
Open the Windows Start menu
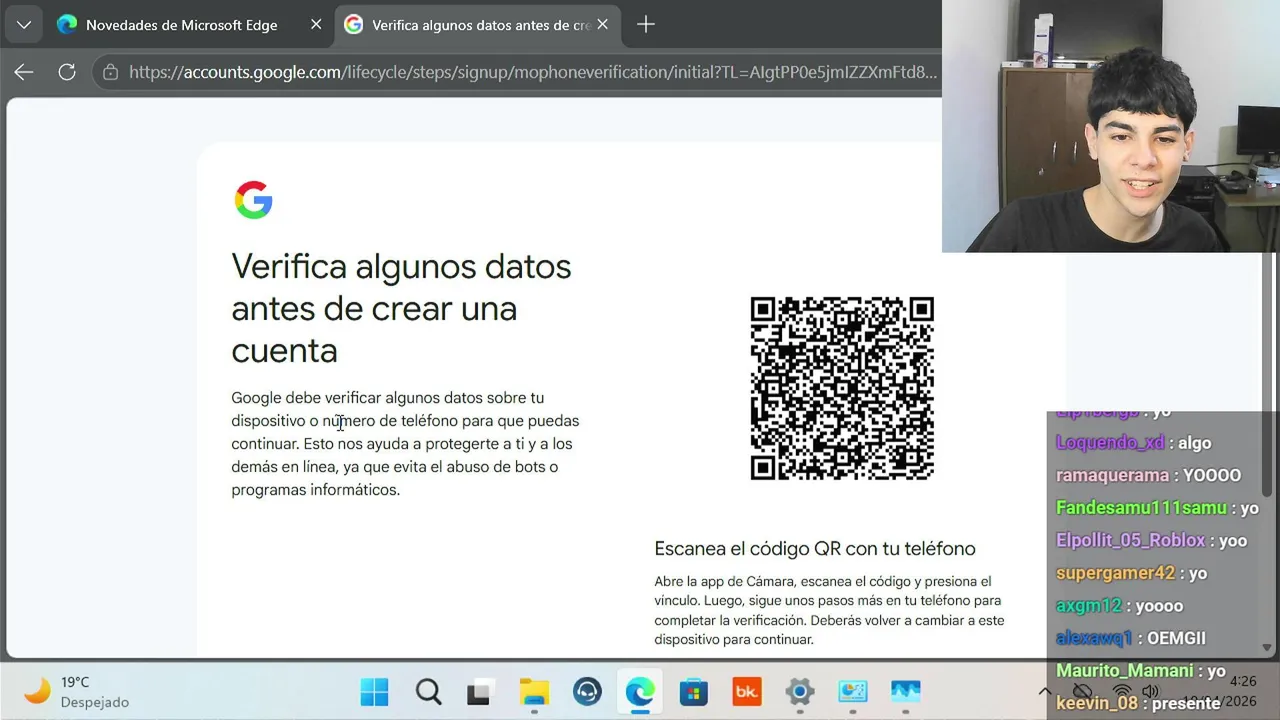coord(375,692)
